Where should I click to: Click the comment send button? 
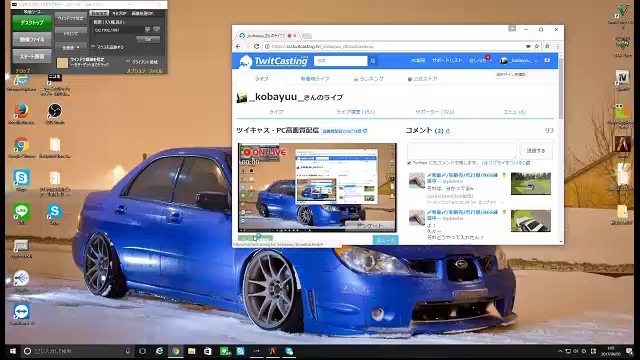pos(536,151)
